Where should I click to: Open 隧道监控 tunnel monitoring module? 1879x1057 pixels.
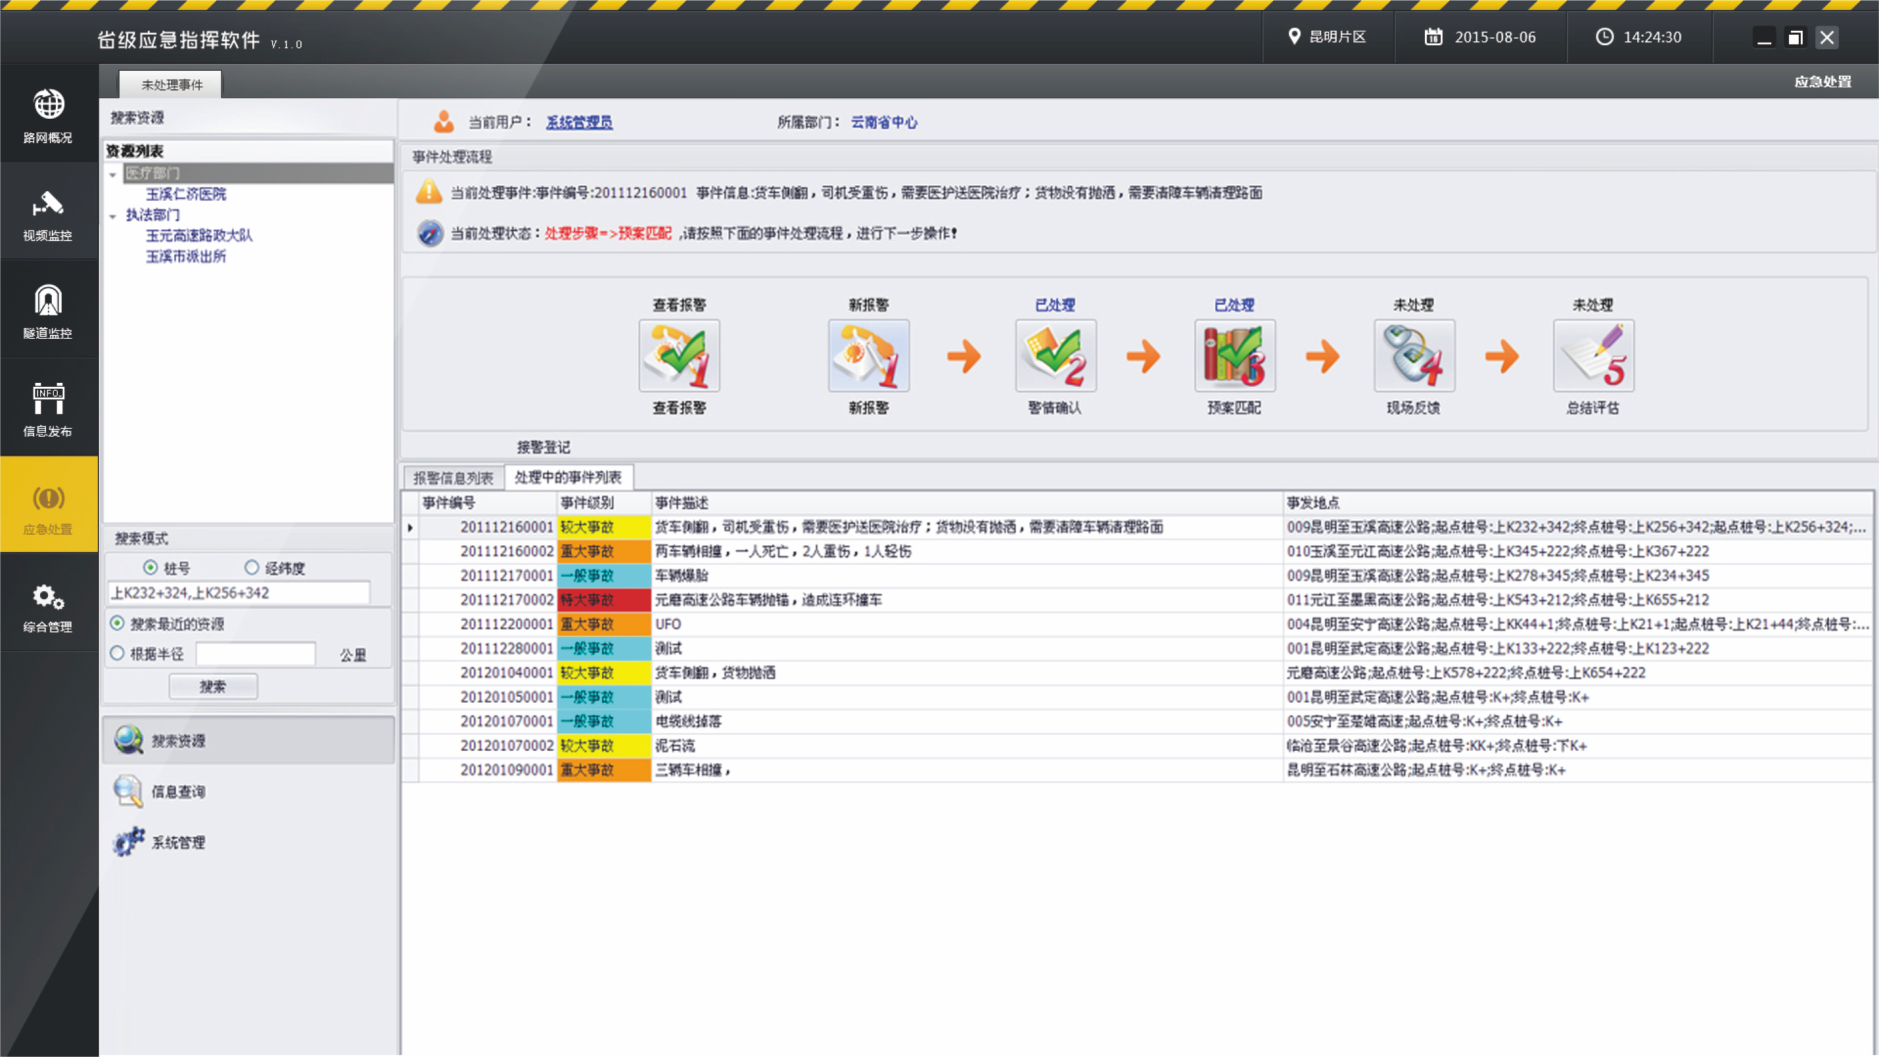tap(48, 311)
